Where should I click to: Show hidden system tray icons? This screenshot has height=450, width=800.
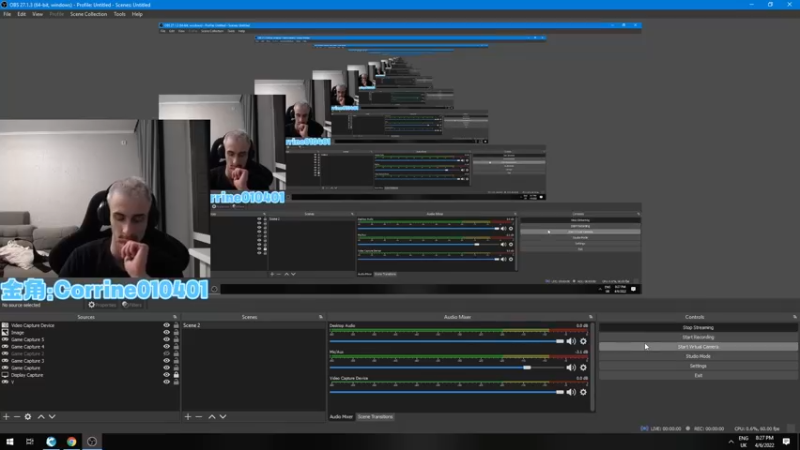tap(731, 442)
